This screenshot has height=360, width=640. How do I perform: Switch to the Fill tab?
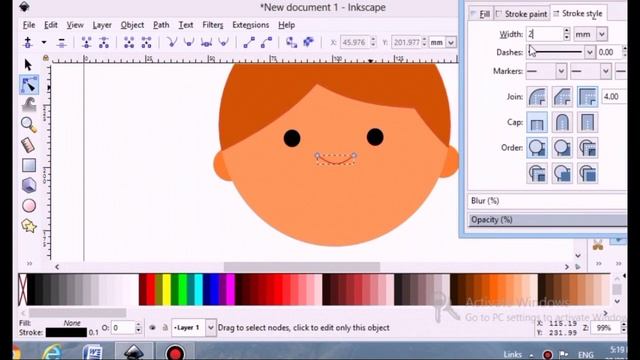481,14
